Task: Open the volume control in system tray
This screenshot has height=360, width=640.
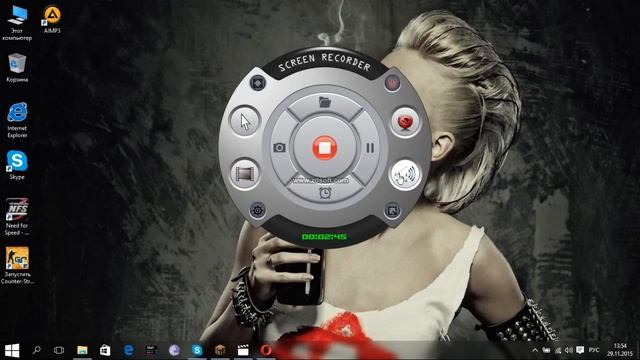Action: point(569,350)
